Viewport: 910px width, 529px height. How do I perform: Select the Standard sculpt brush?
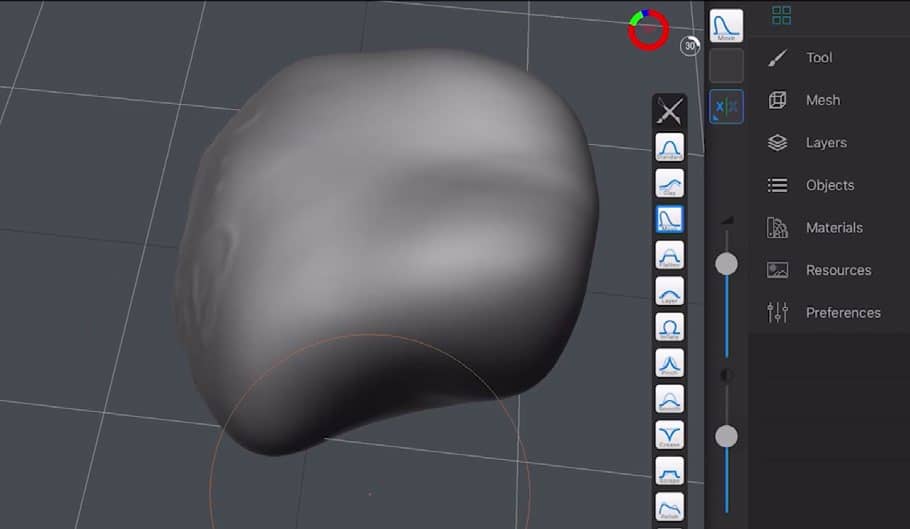tap(669, 147)
